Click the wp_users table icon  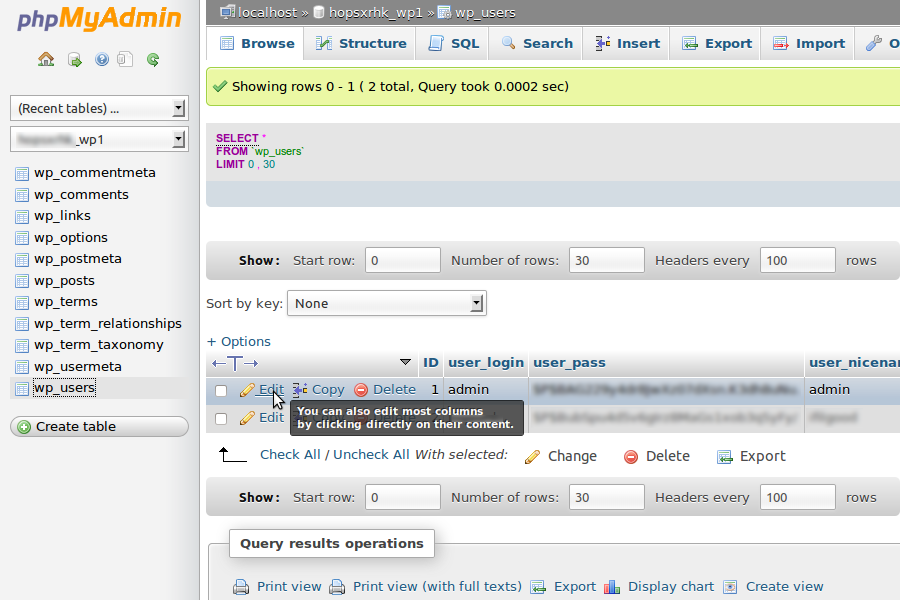pyautogui.click(x=22, y=389)
